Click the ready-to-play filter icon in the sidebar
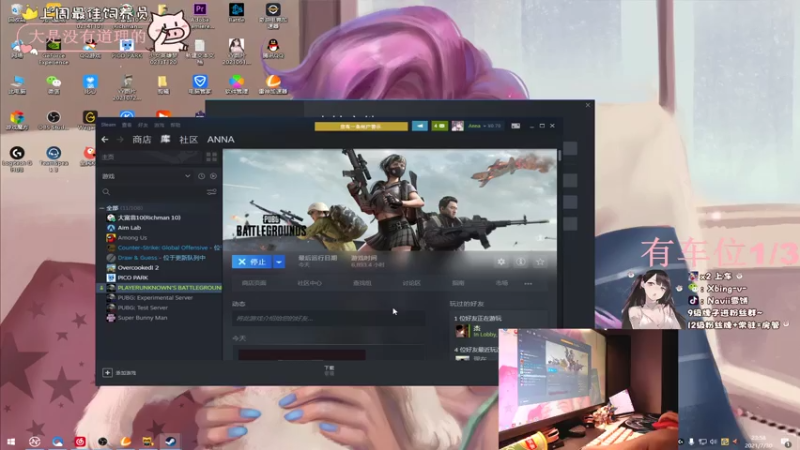Image resolution: width=800 pixels, height=450 pixels. (x=213, y=176)
